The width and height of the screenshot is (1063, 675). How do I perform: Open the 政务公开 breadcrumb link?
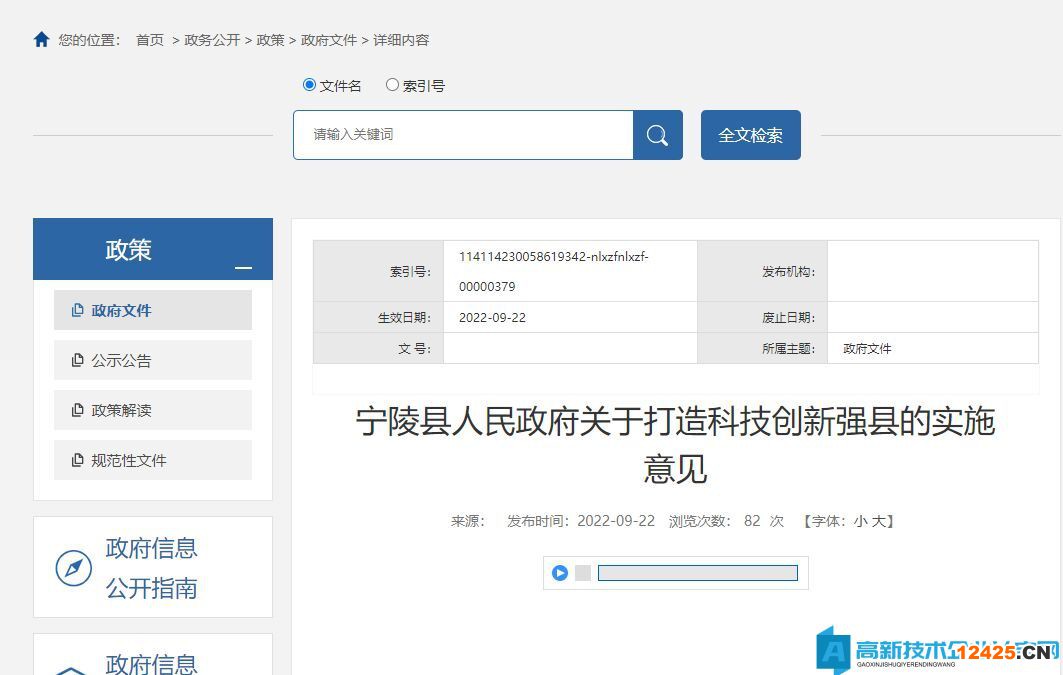click(x=212, y=41)
